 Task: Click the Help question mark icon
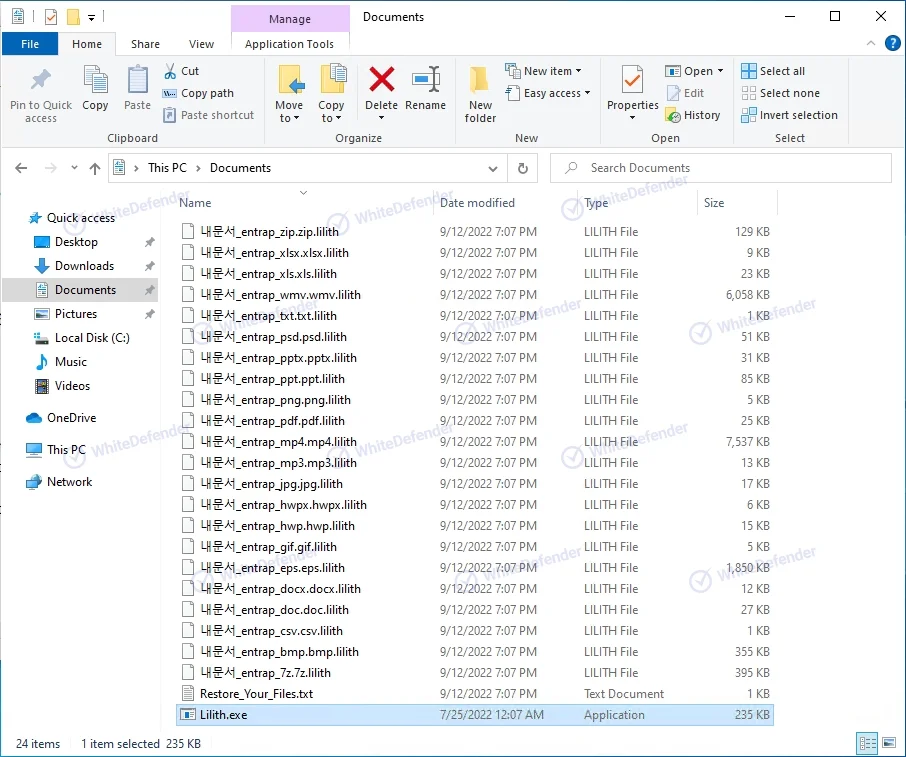point(892,43)
